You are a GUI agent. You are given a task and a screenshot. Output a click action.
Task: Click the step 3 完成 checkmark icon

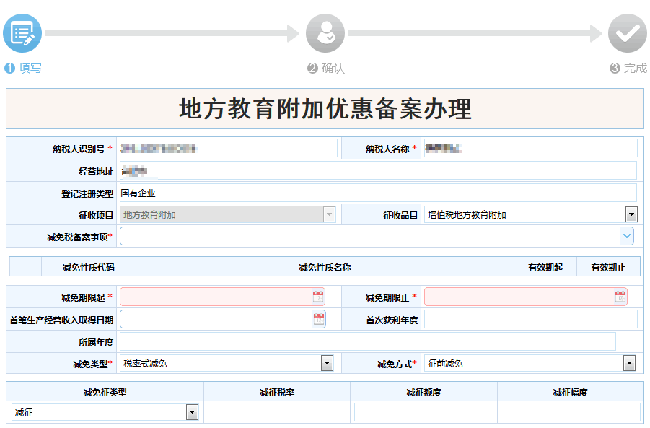point(627,34)
